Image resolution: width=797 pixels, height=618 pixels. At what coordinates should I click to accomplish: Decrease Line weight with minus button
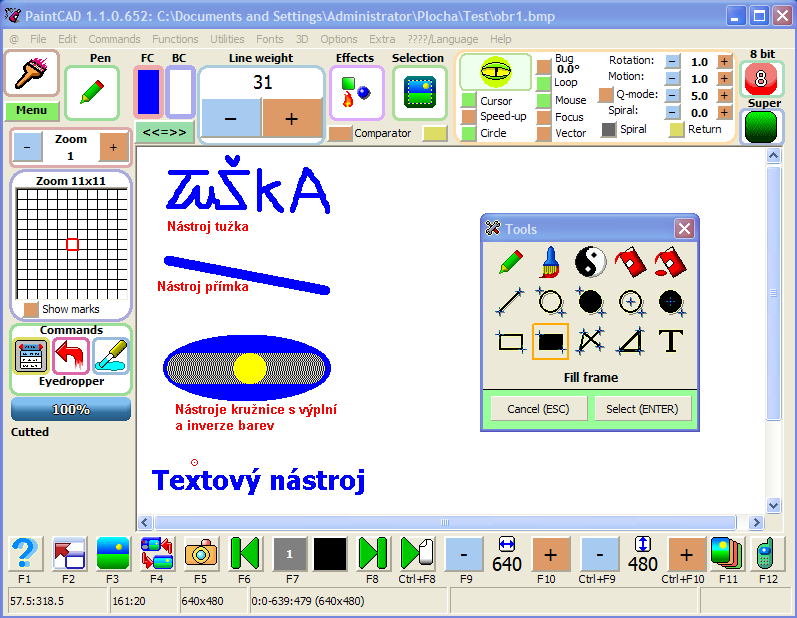[231, 118]
